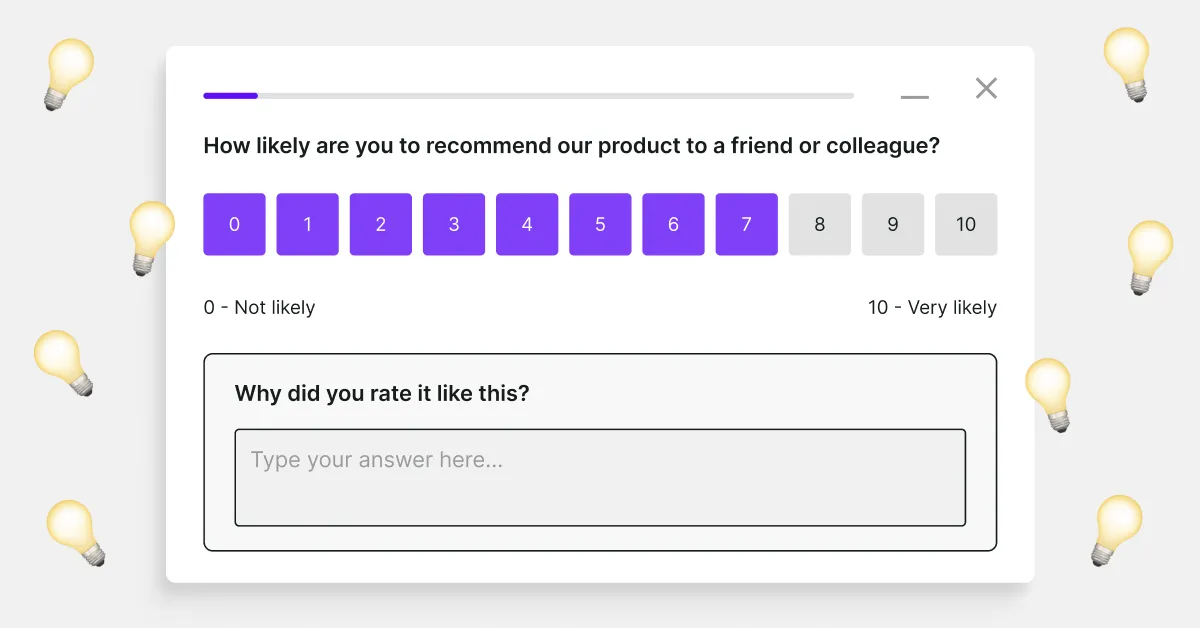Image resolution: width=1200 pixels, height=628 pixels.
Task: Minimize the survey widget with dash icon
Action: pos(914,97)
